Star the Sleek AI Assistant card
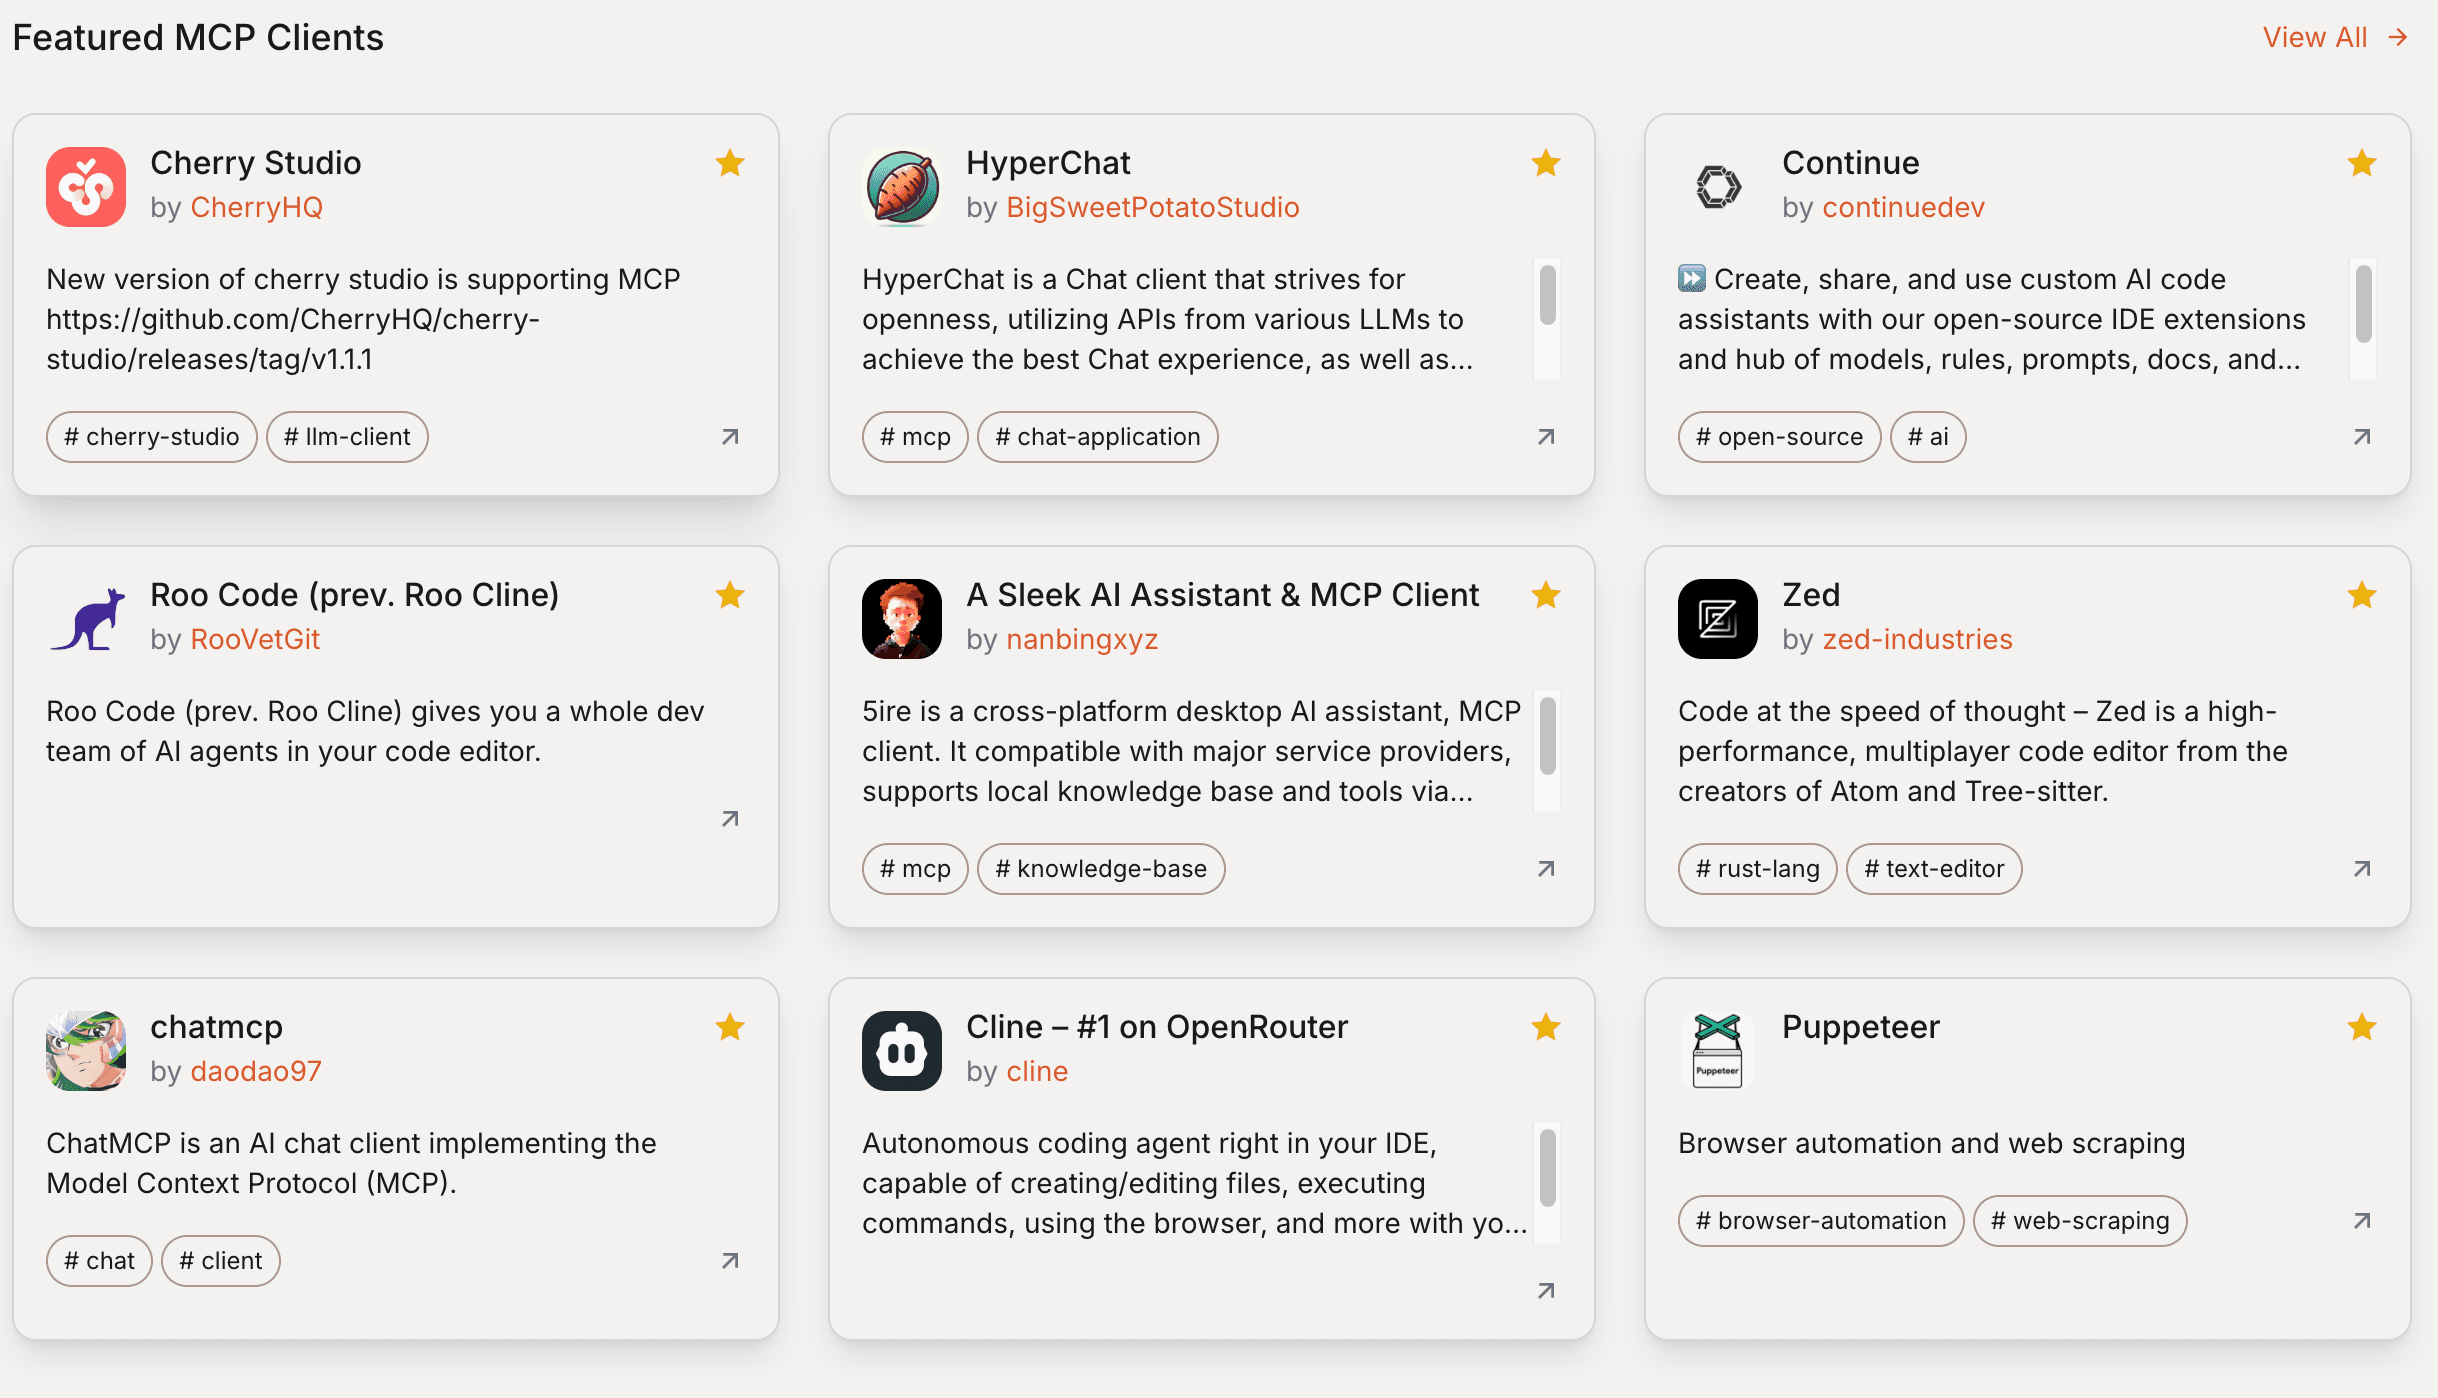This screenshot has height=1398, width=2438. click(1546, 595)
